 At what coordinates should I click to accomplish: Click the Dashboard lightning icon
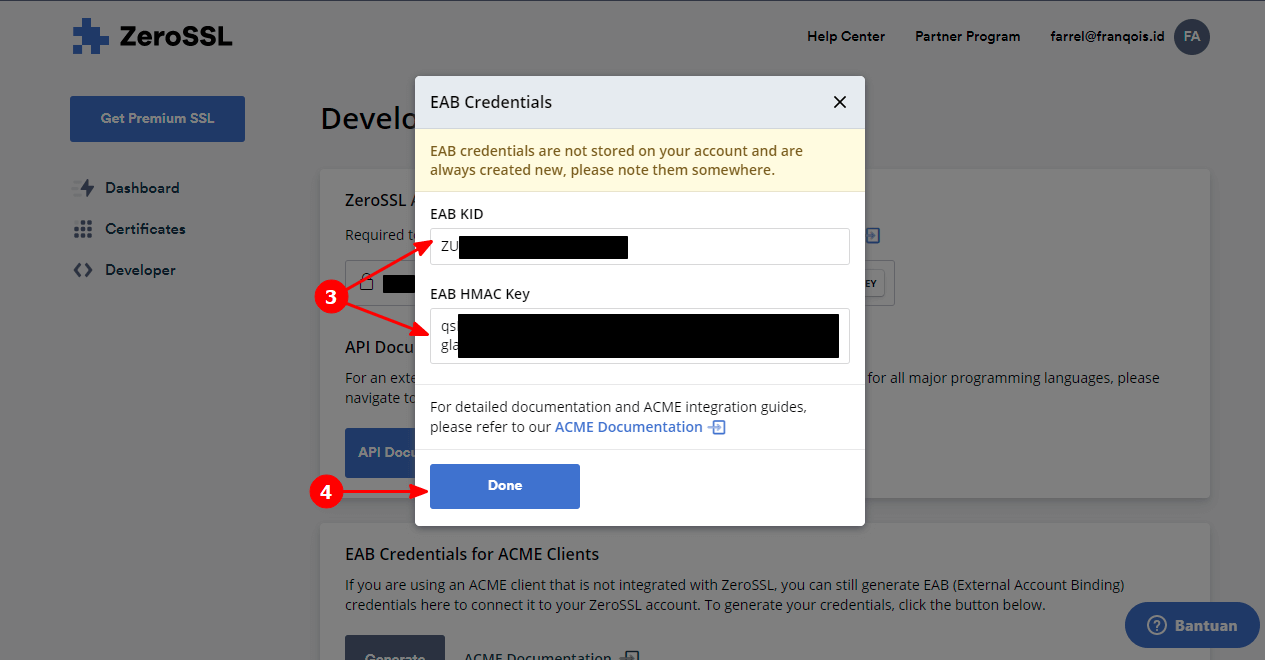coord(84,188)
